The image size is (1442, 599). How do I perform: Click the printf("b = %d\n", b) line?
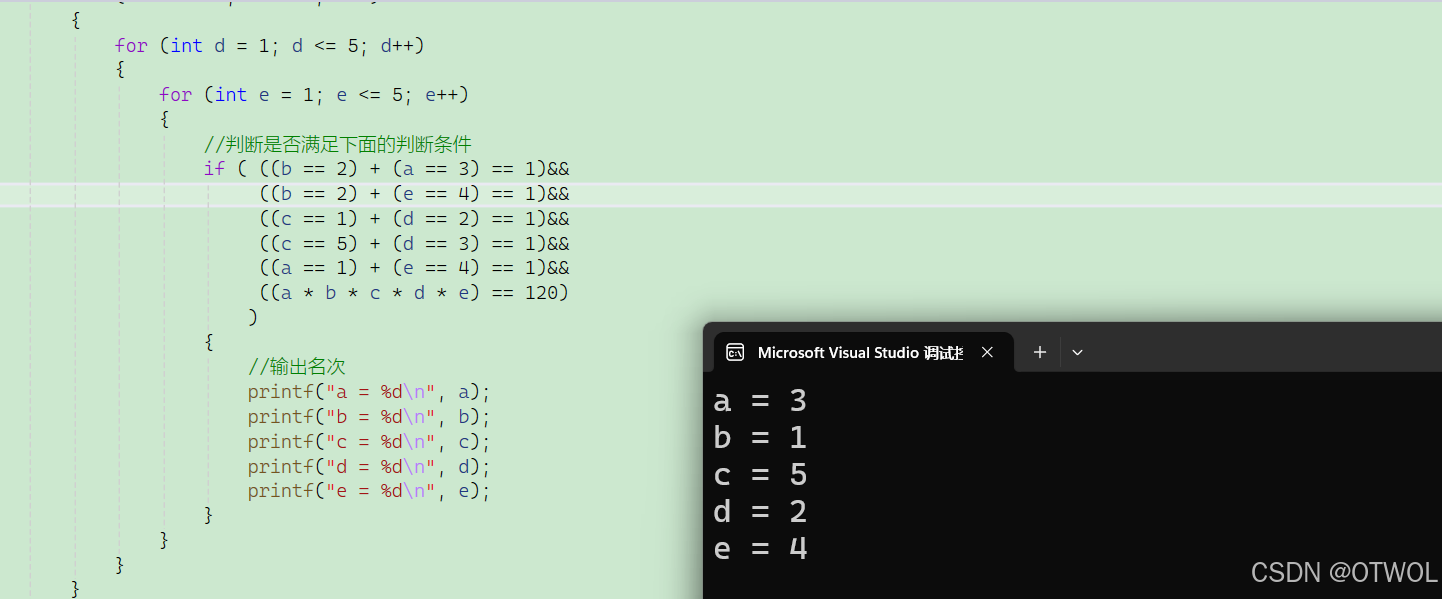369,416
